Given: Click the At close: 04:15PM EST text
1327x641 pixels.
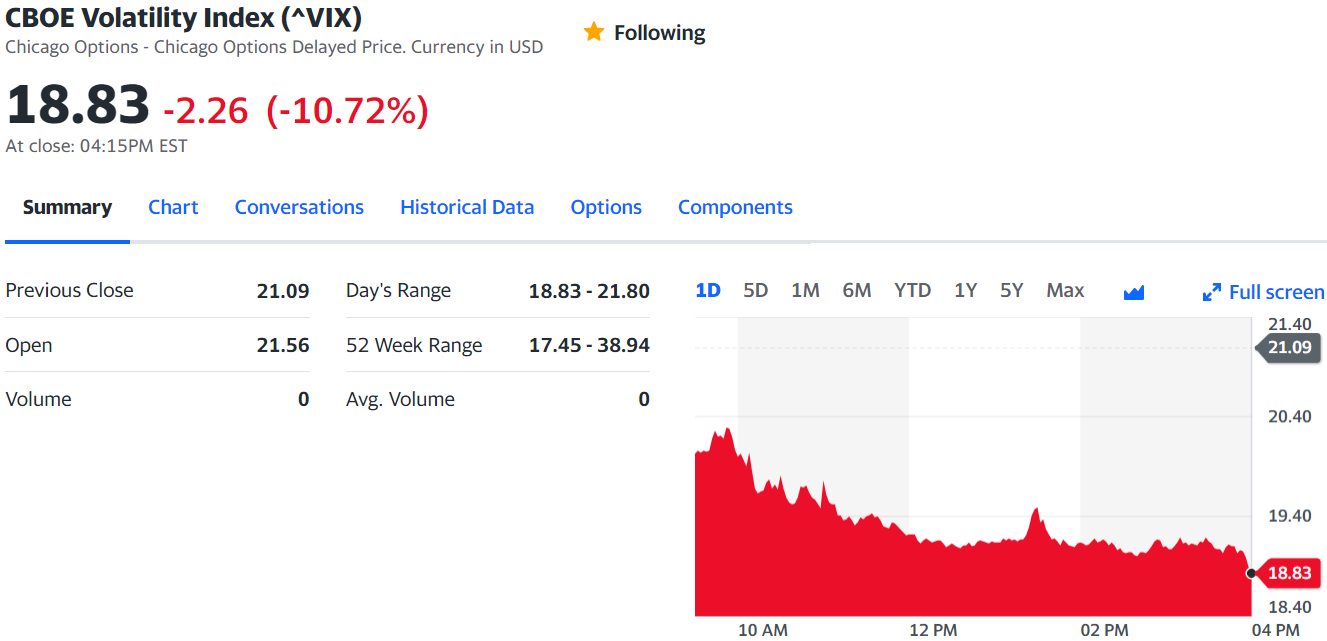Looking at the screenshot, I should 96,146.
